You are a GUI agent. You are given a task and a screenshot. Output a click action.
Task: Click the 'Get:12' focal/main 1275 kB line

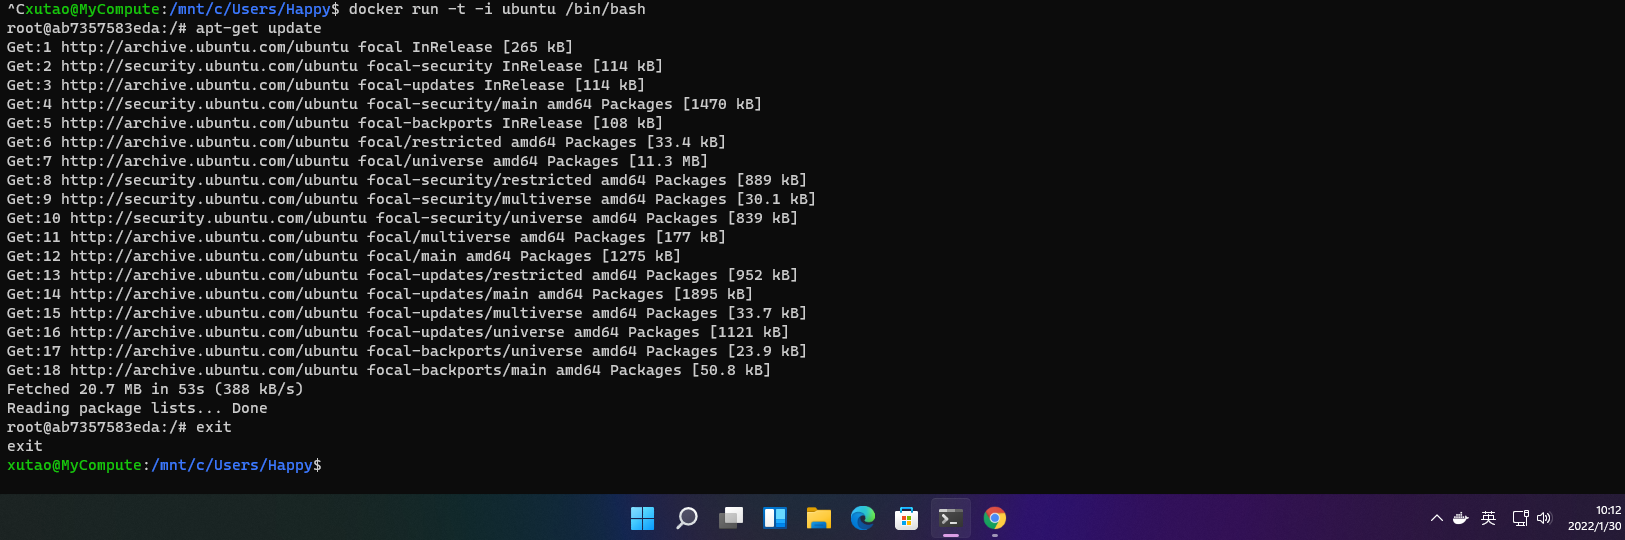[x=344, y=256]
